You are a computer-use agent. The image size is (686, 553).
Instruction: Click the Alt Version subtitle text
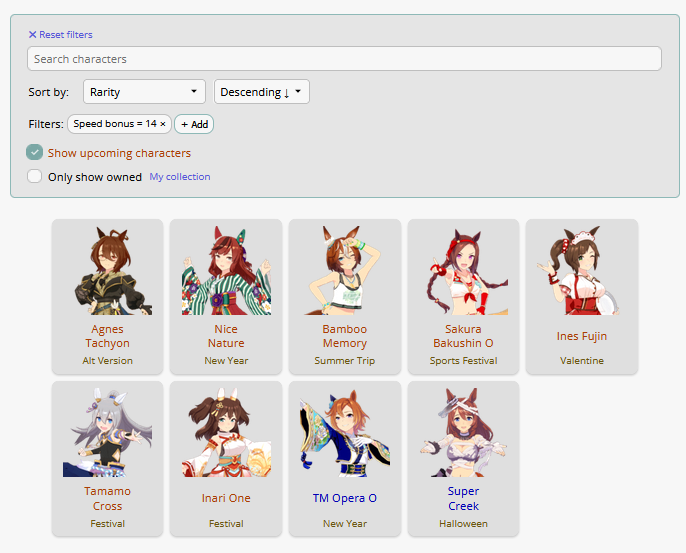108,360
